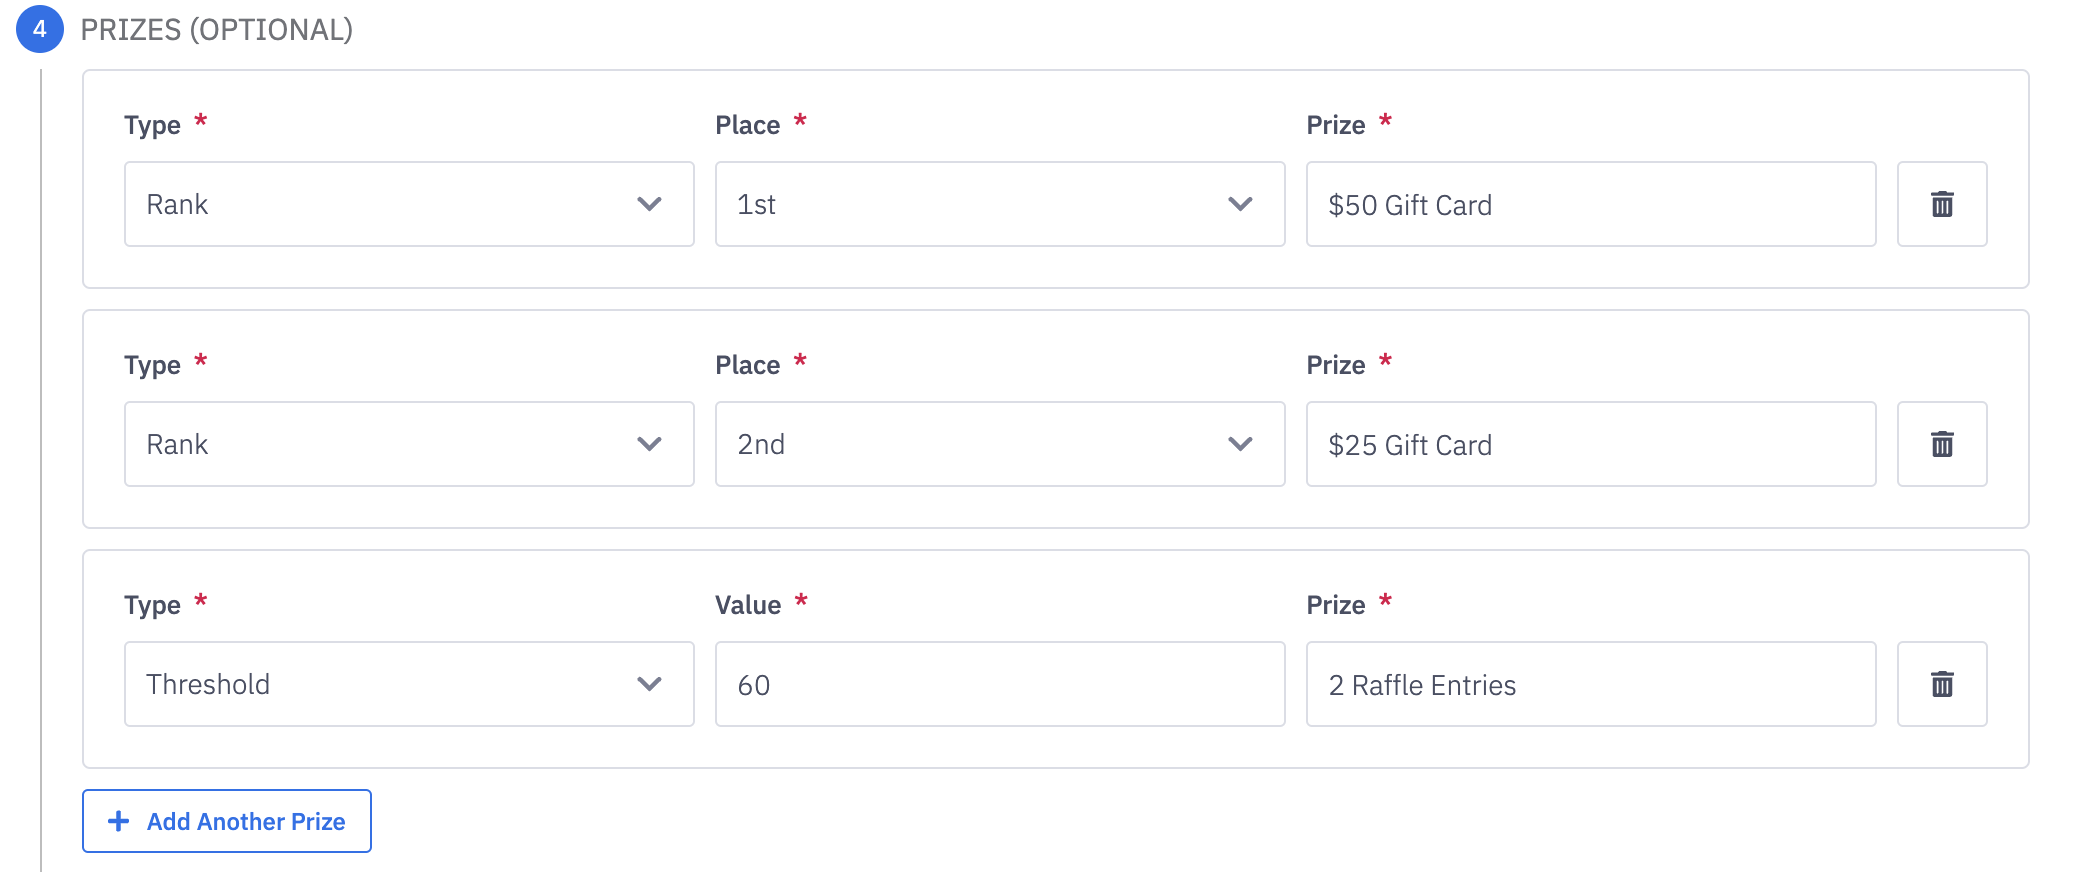Click chevron arrow in the 2nd place dropdown

tap(1240, 444)
